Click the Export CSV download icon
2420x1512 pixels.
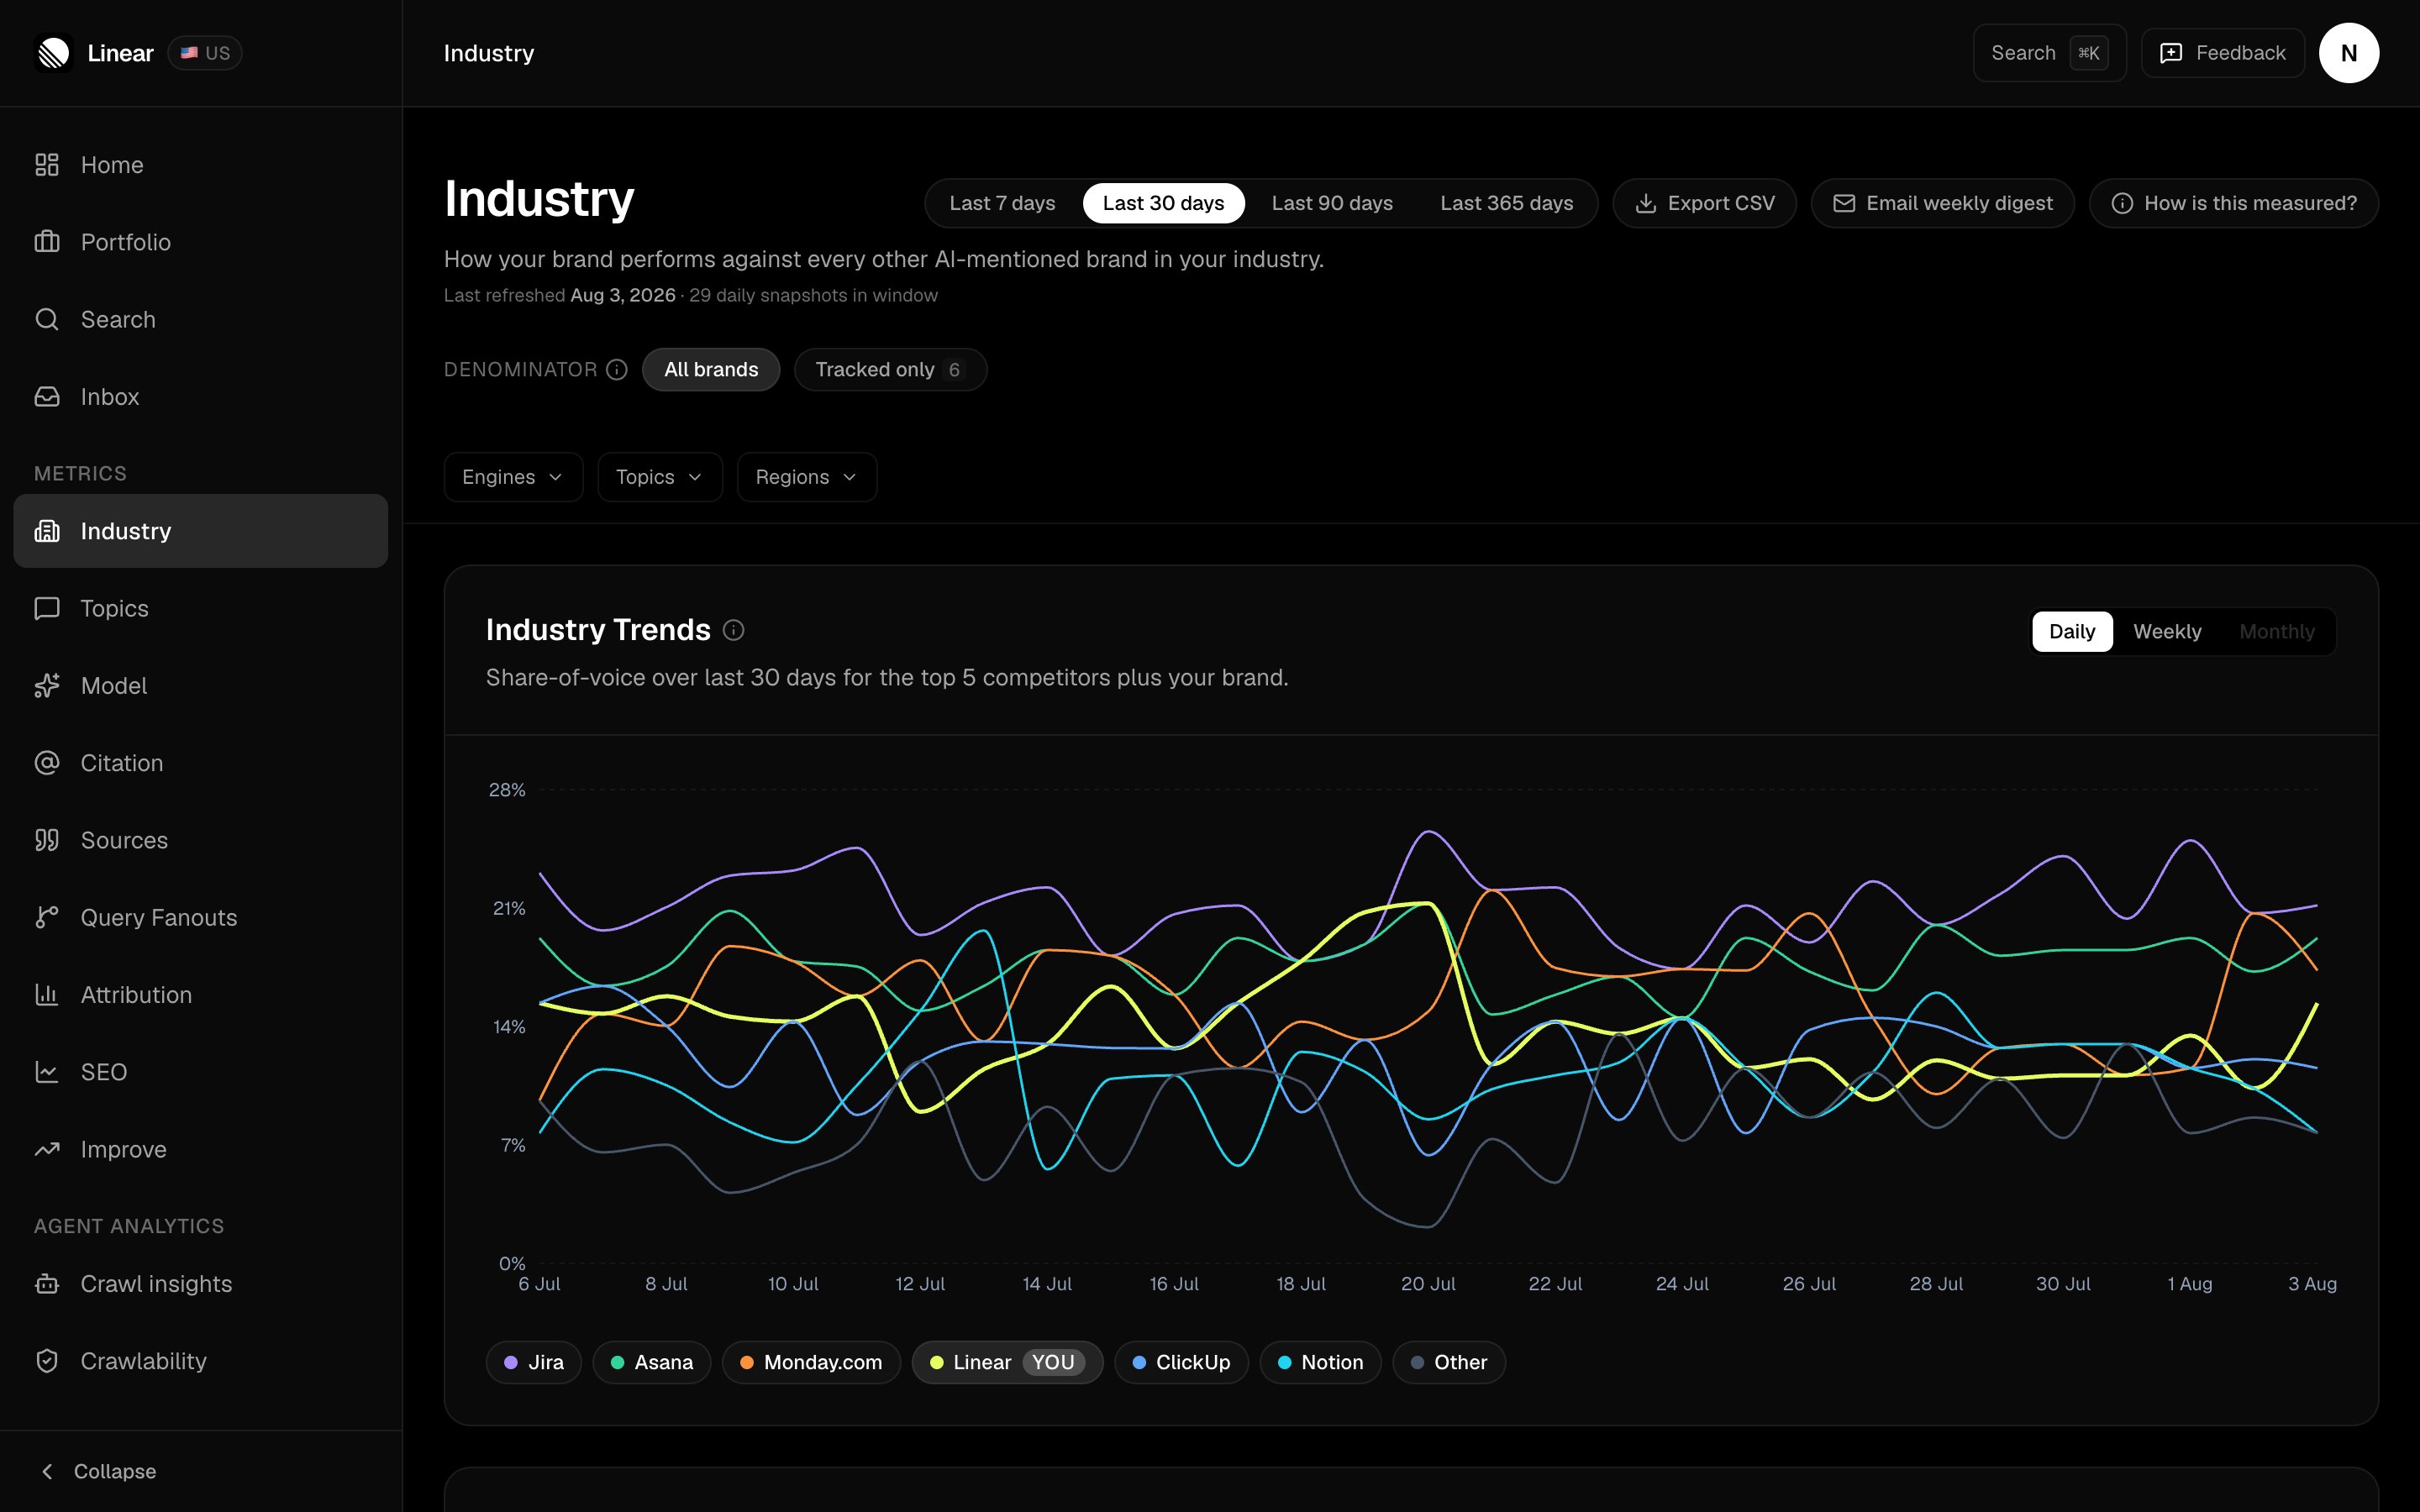1645,204
